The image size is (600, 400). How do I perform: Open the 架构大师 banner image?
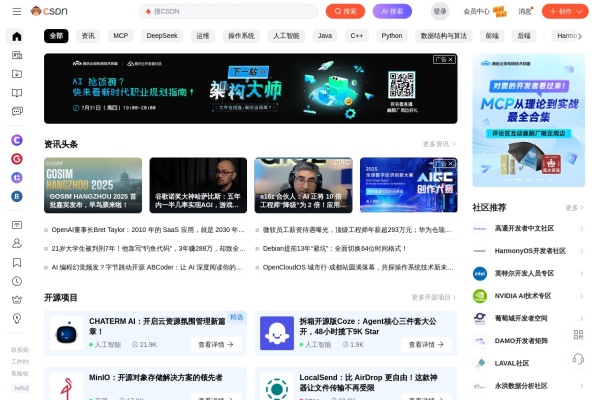click(251, 88)
